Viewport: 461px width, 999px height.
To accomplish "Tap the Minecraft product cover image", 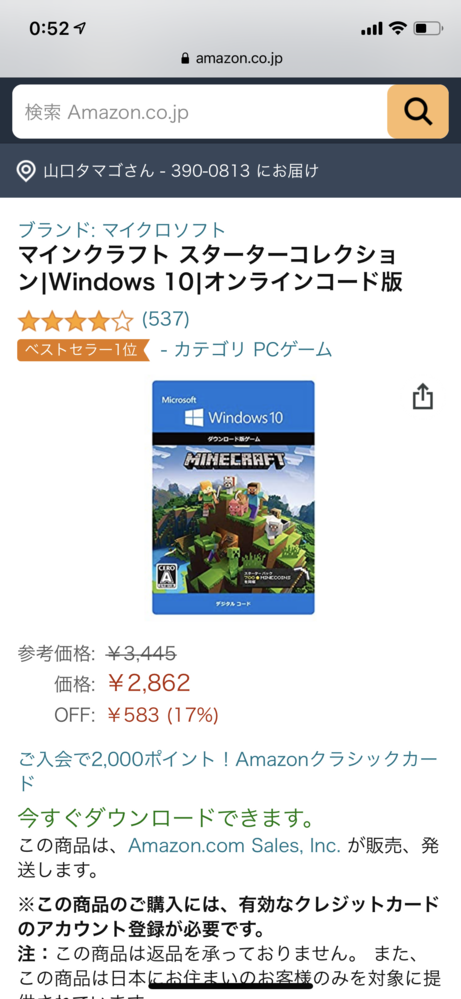I will [x=233, y=498].
